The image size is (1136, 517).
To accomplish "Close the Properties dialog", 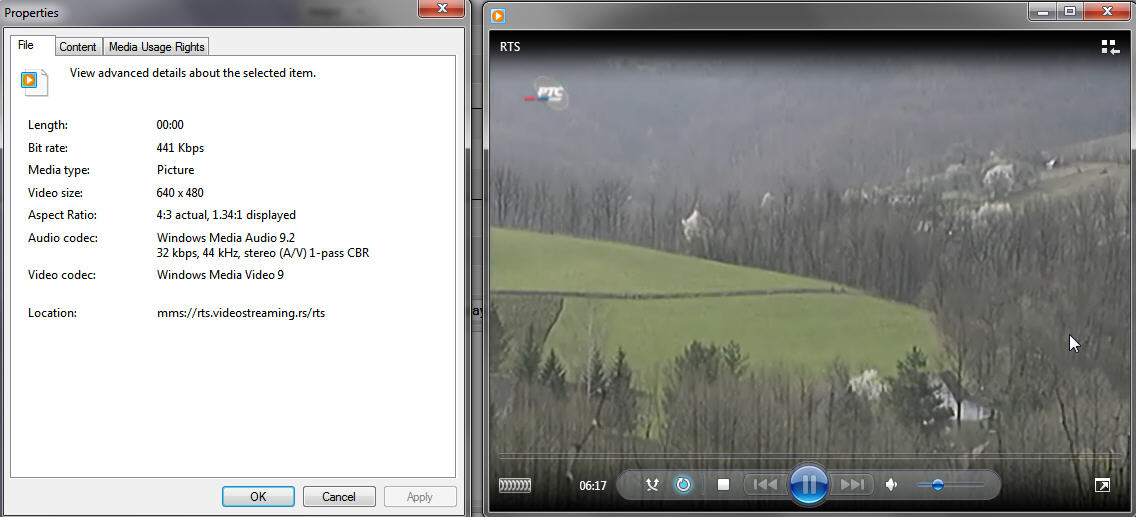I will pos(441,11).
